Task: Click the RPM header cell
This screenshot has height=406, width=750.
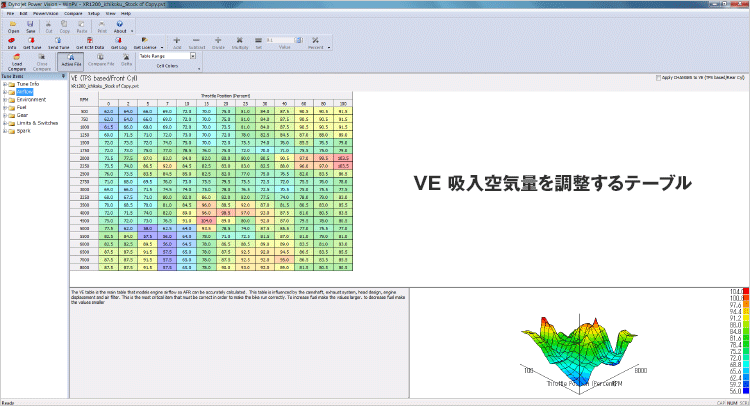Action: 84,99
